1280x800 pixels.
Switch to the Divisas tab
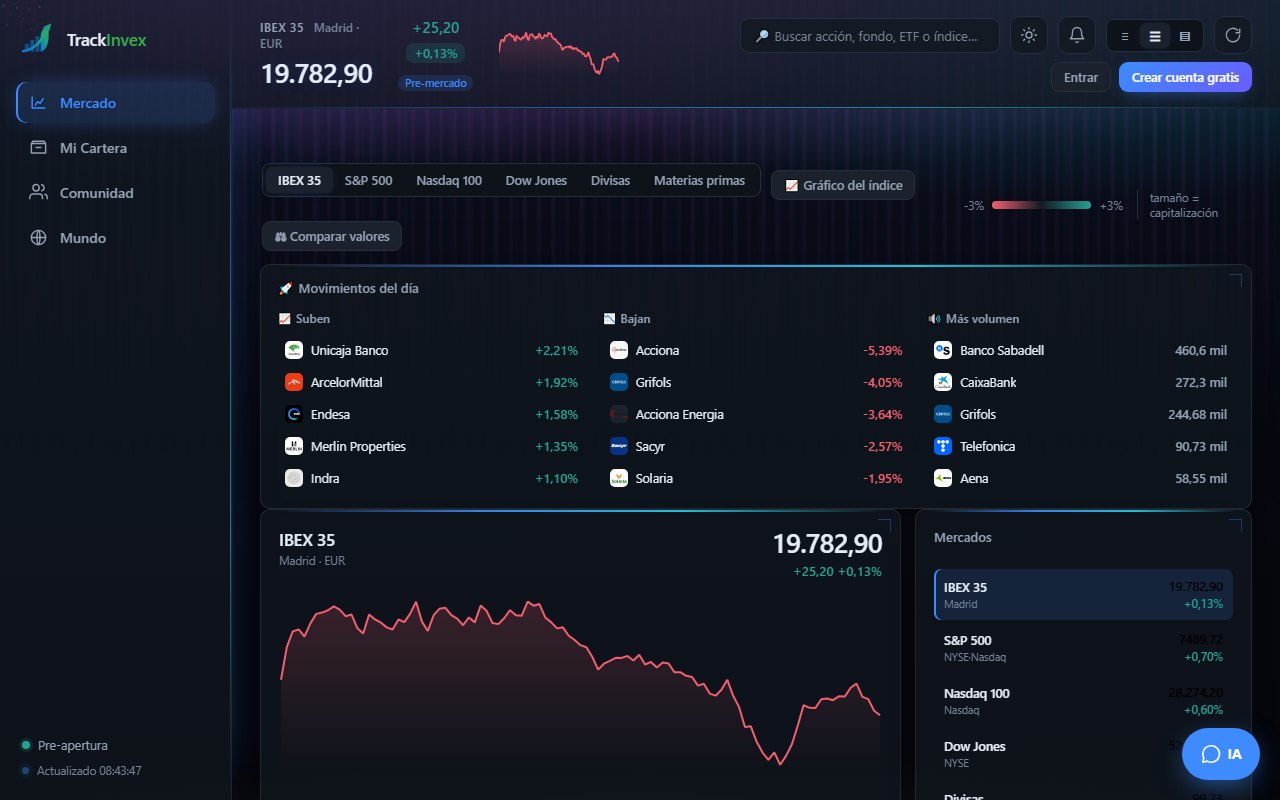(610, 181)
